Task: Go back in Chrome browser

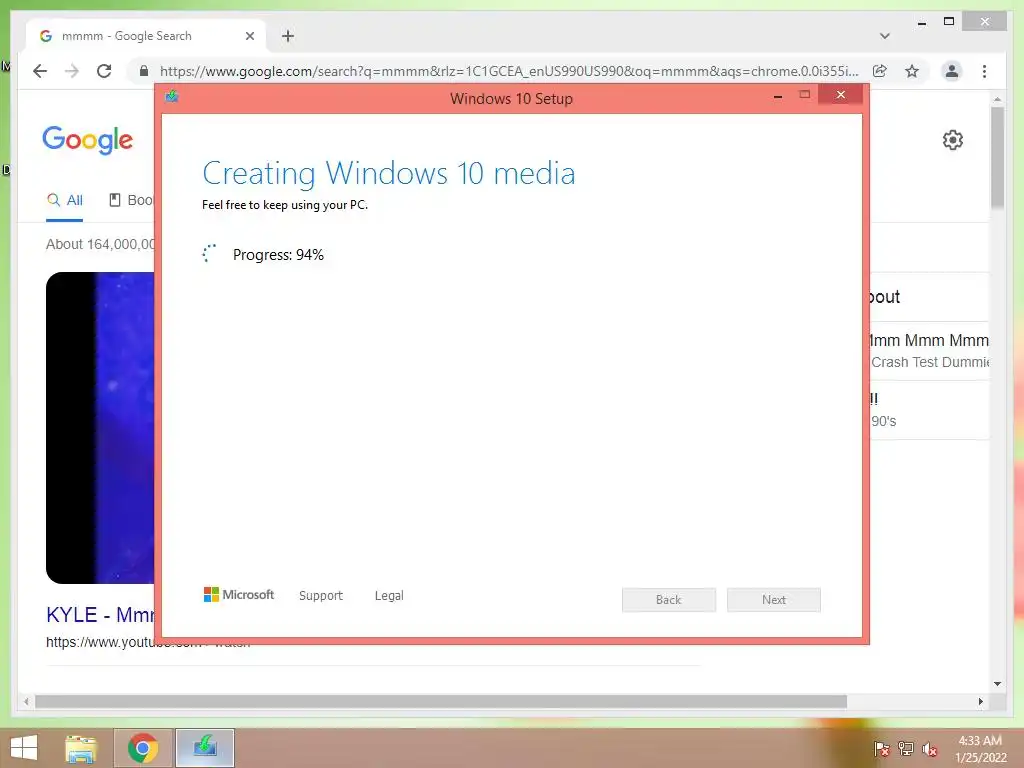Action: tap(40, 71)
